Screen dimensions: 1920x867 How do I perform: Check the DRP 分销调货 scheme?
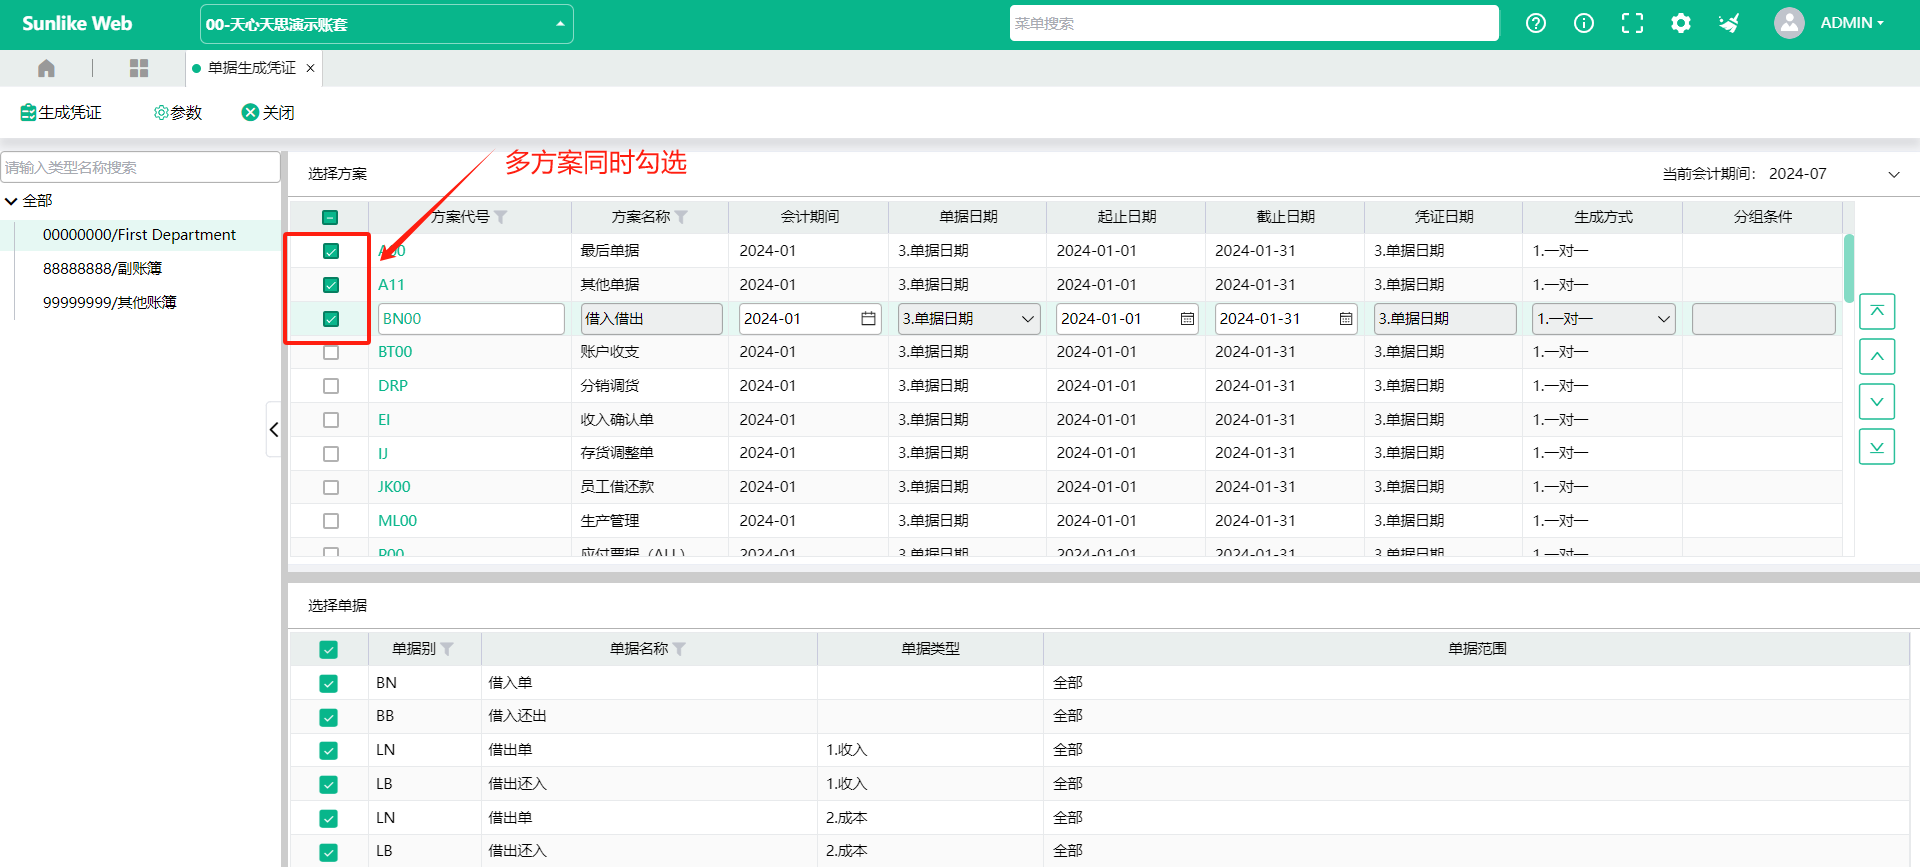click(331, 386)
